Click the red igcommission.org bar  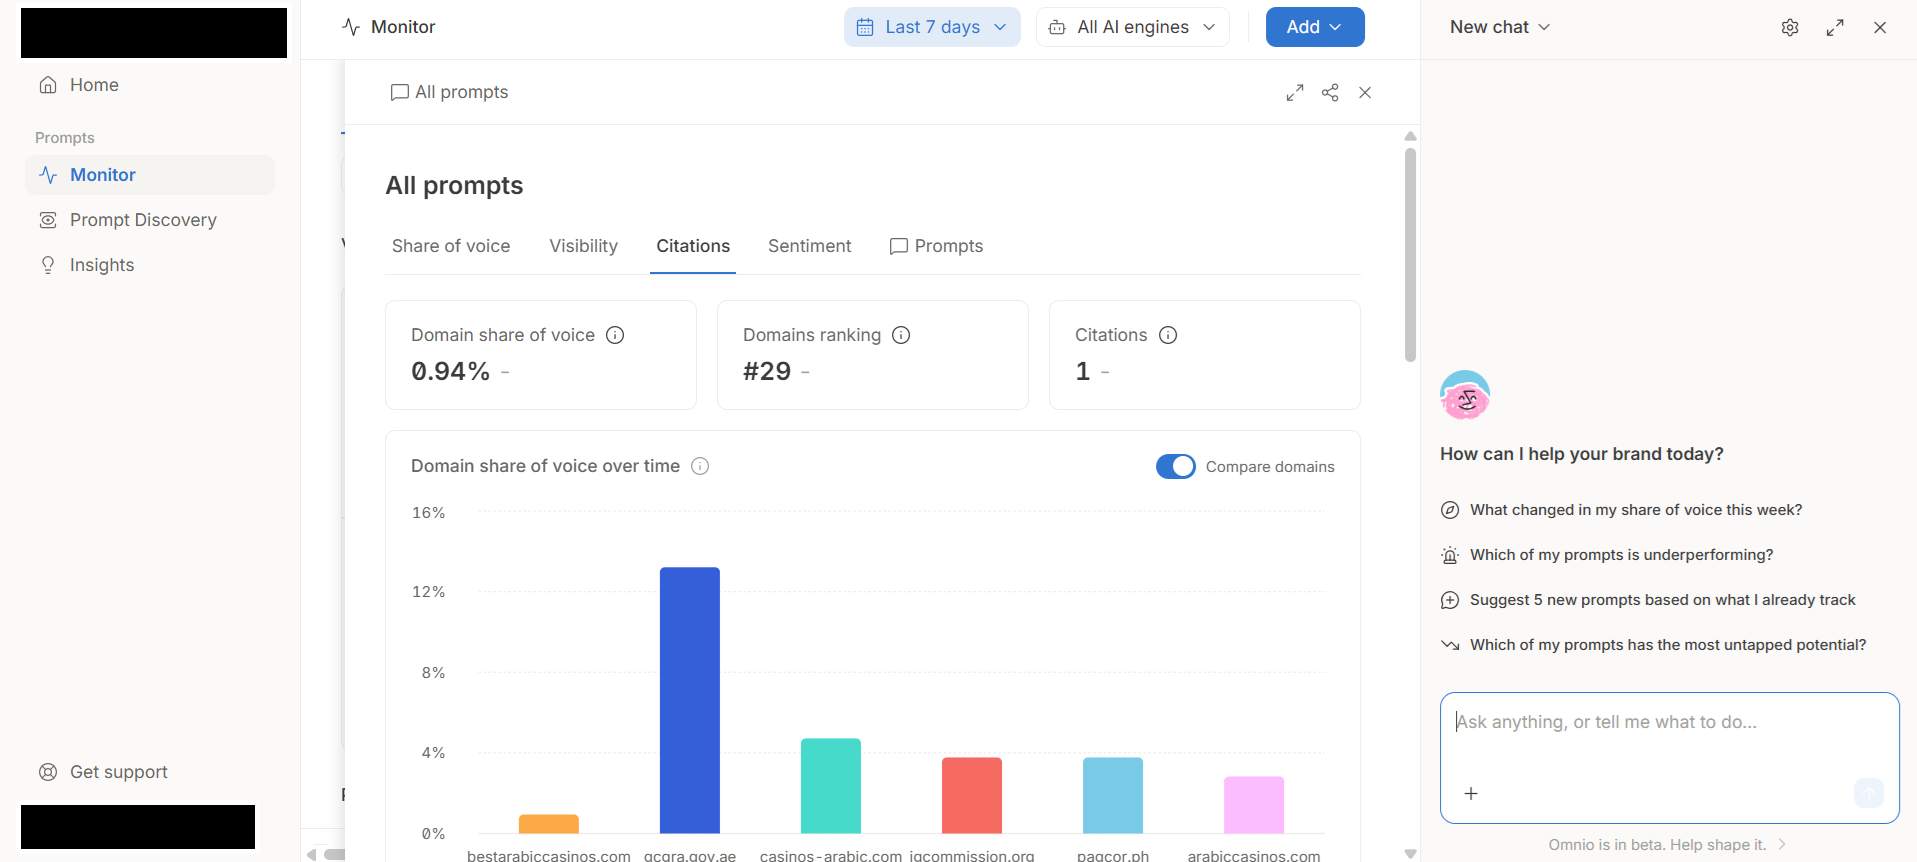[x=972, y=795]
